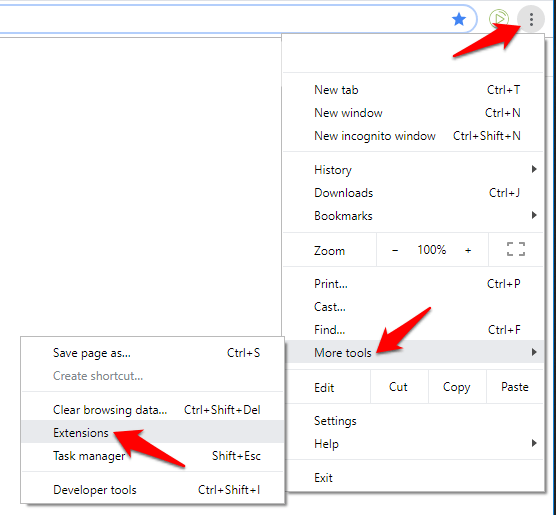Expand the More tools submenu
The height and width of the screenshot is (515, 556).
(413, 352)
